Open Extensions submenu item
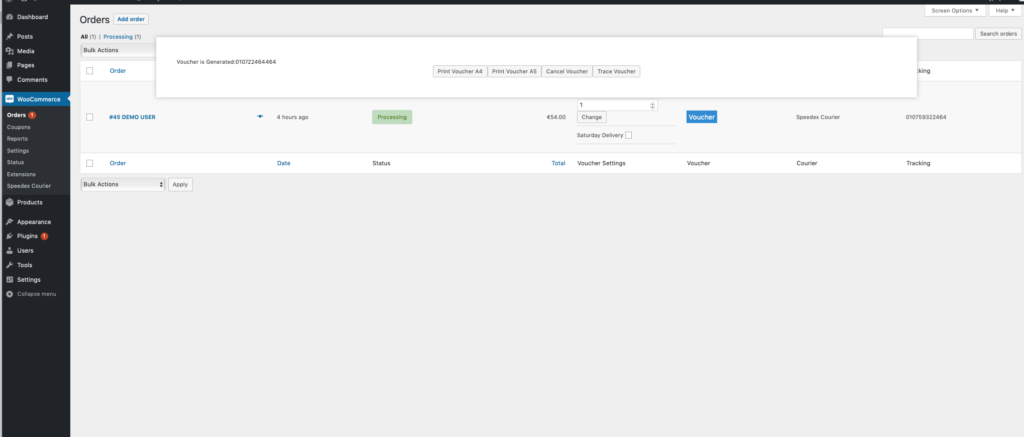This screenshot has width=1024, height=437. tap(21, 174)
